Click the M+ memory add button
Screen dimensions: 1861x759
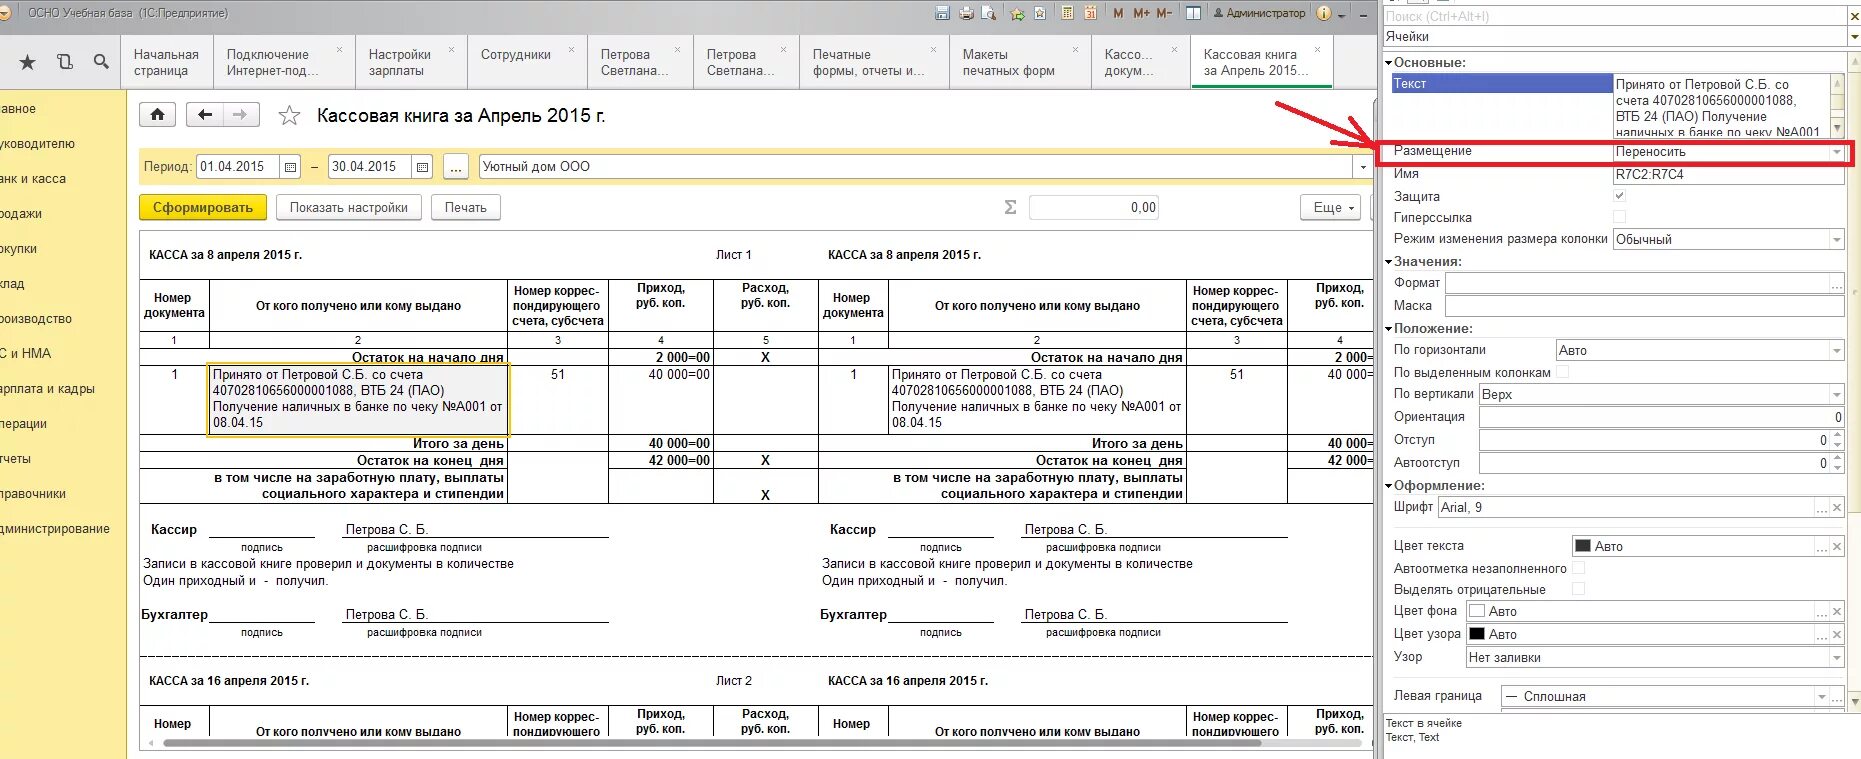click(1141, 13)
